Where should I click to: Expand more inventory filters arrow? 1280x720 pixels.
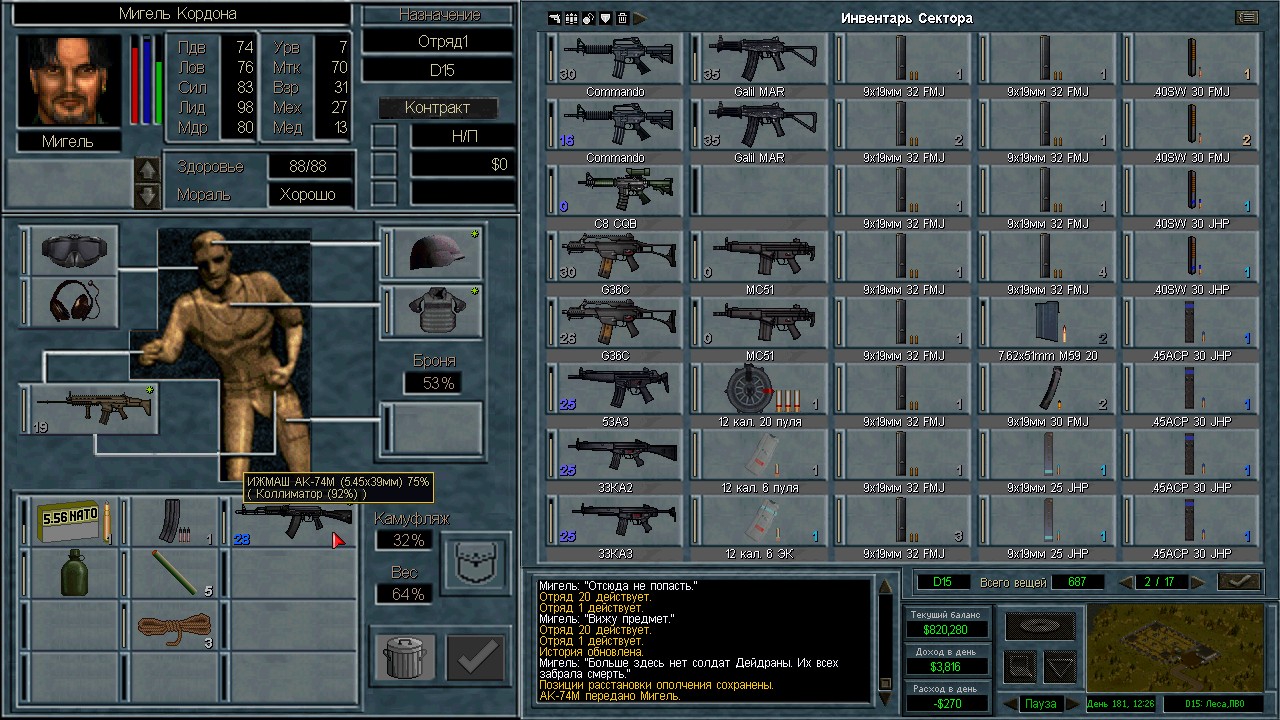(x=640, y=18)
